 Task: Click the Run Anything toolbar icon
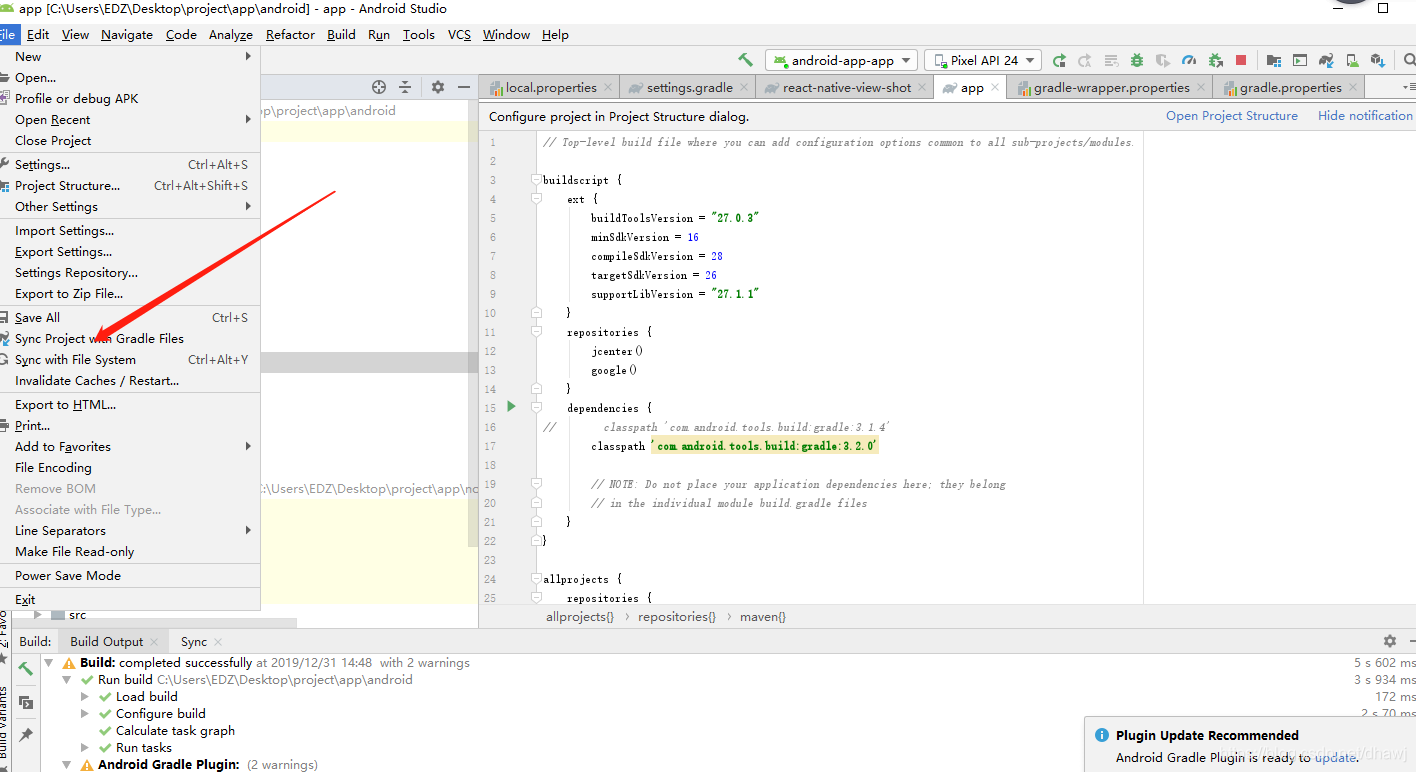click(x=1299, y=60)
